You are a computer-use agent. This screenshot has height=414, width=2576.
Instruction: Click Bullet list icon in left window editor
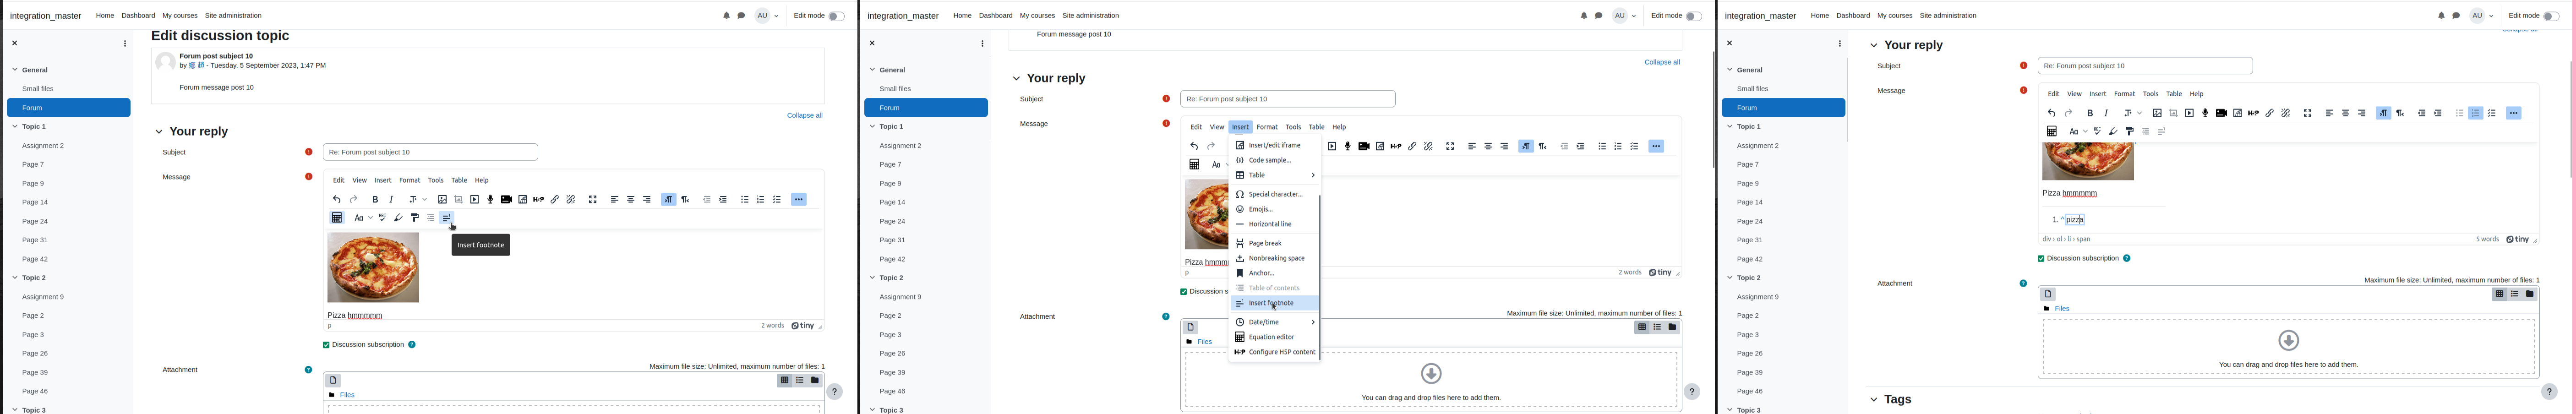click(x=745, y=200)
